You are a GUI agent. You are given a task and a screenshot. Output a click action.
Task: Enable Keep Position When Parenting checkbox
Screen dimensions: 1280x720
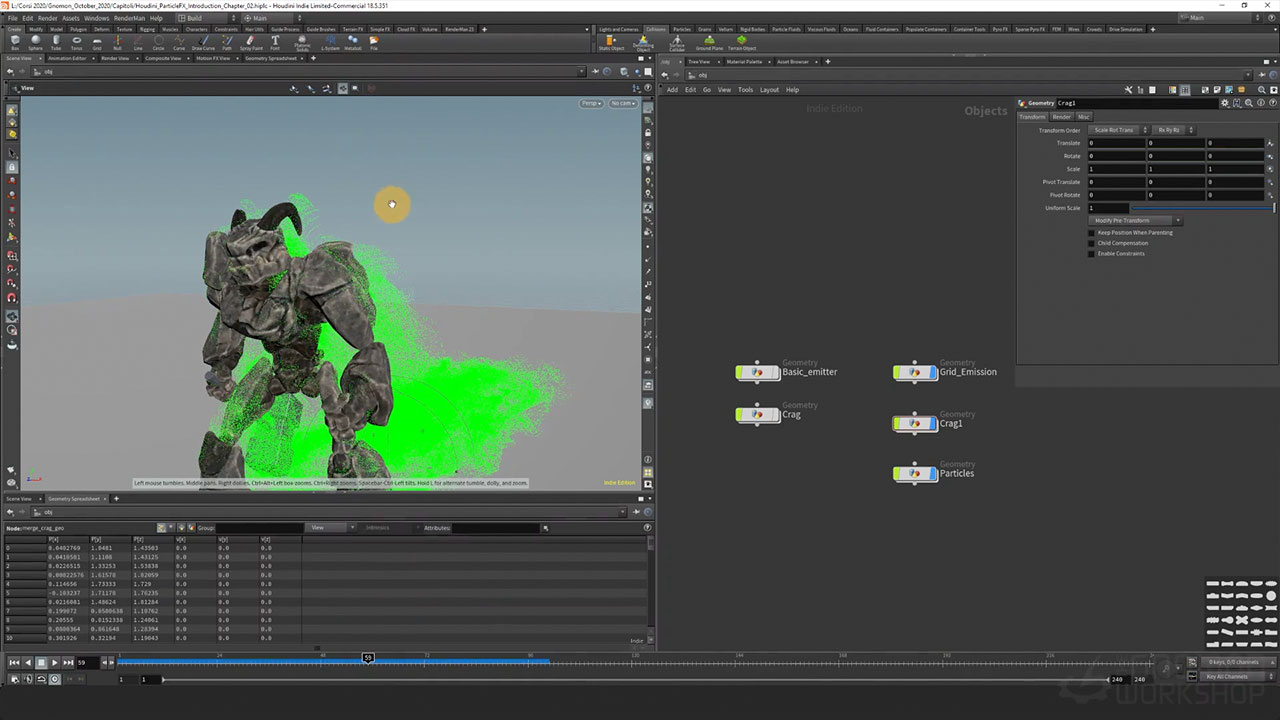point(1091,232)
